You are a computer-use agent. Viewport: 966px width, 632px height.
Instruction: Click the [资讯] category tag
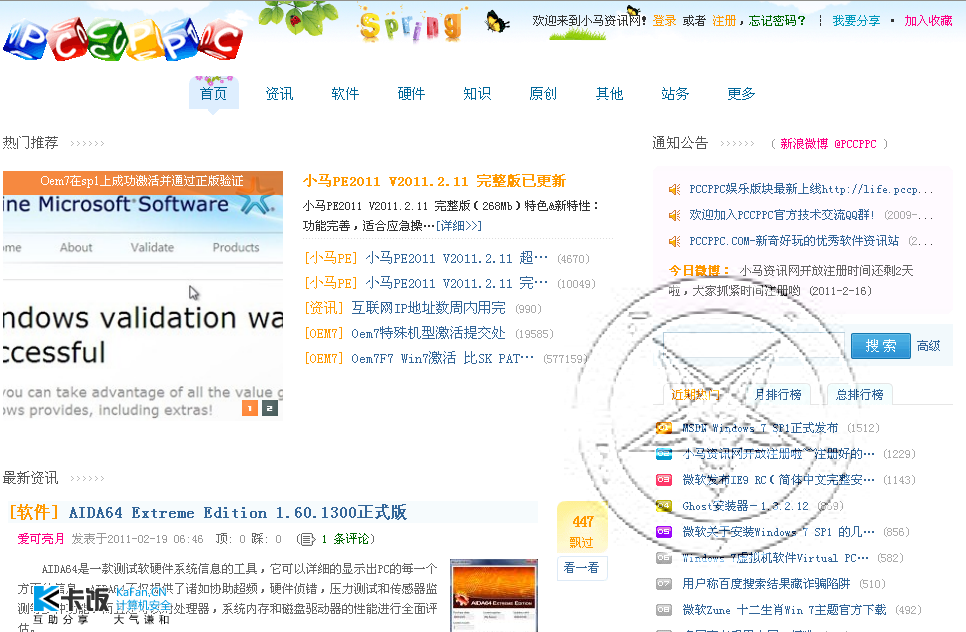[x=324, y=308]
